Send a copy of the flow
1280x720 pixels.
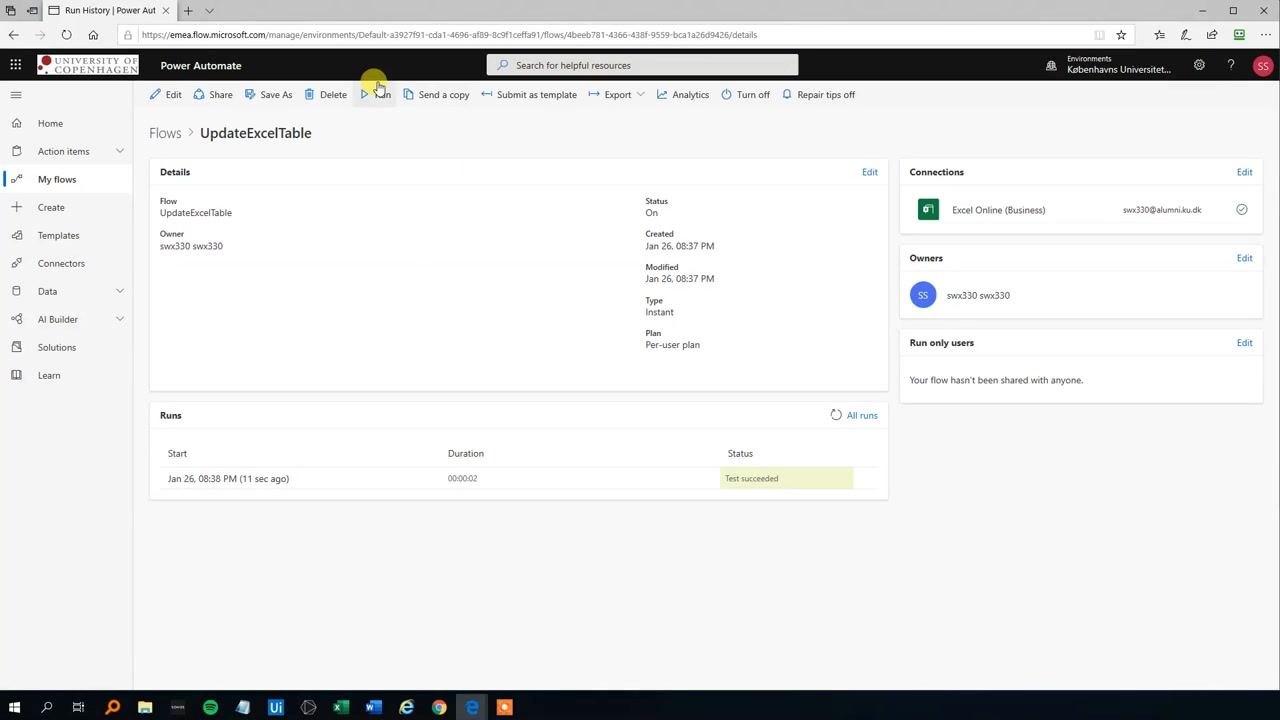[x=436, y=95]
